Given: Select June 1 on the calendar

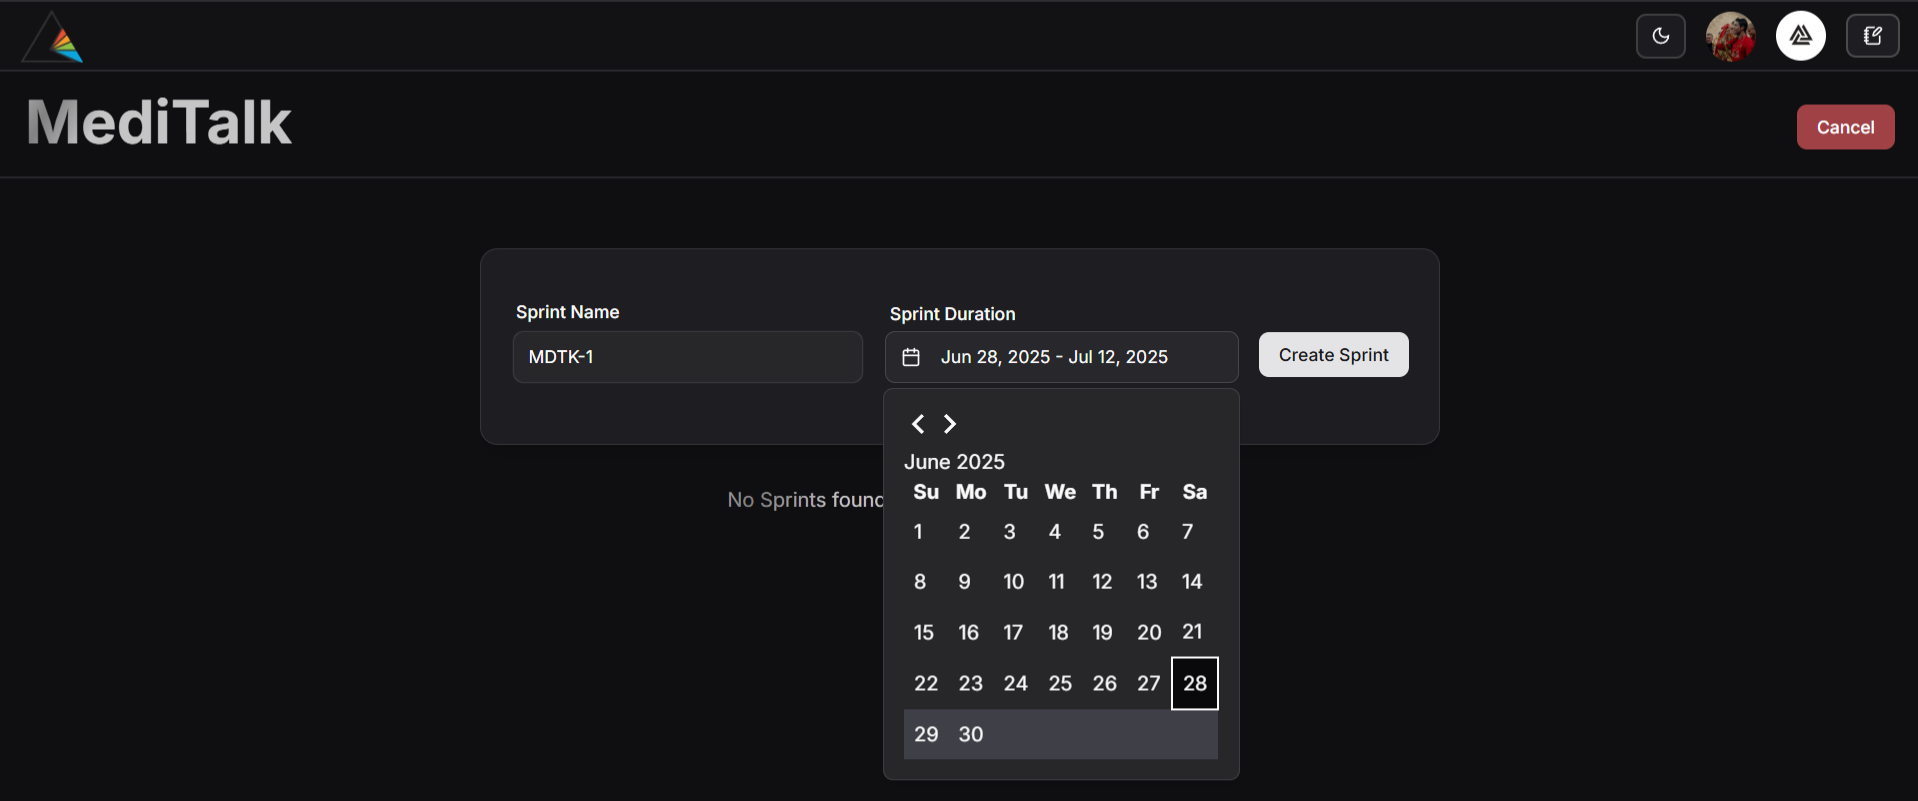Looking at the screenshot, I should (918, 532).
